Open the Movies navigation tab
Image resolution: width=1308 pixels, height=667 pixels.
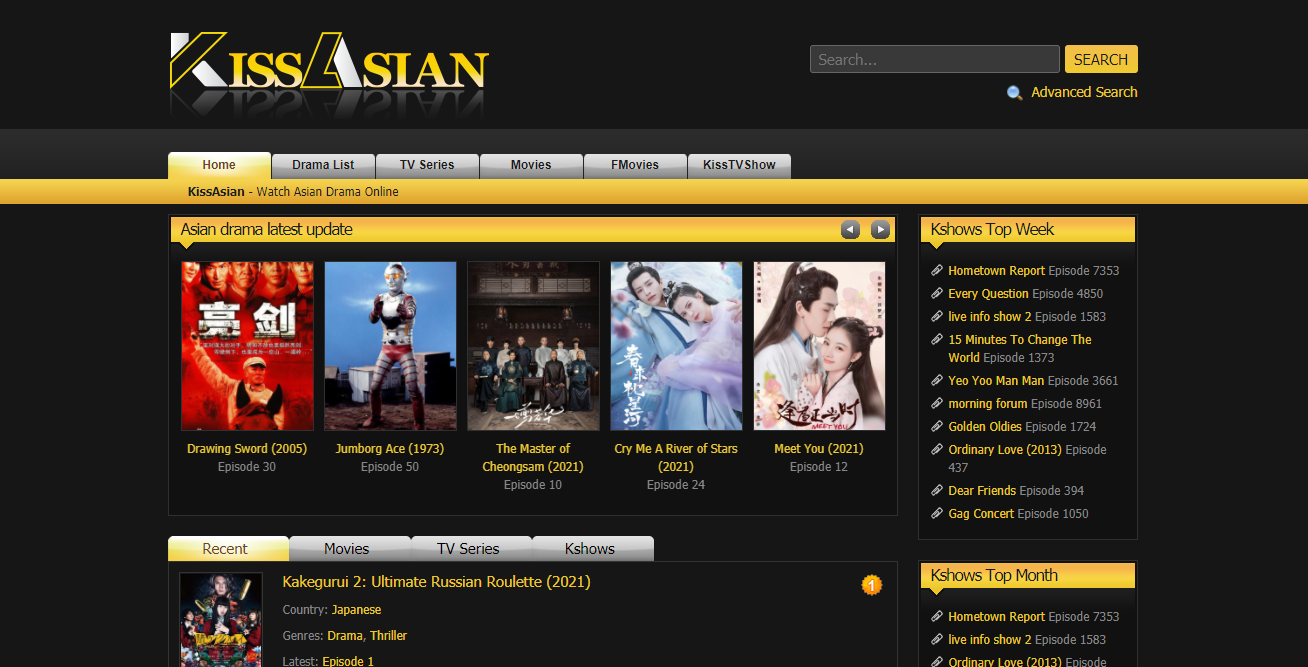(531, 165)
